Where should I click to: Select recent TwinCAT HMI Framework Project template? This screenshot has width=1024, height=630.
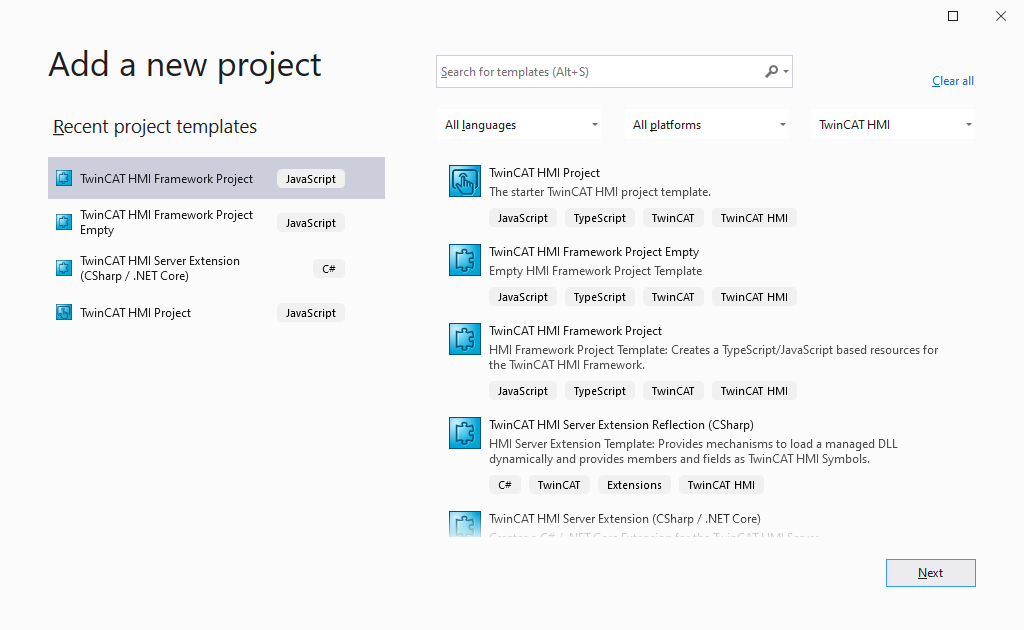pos(216,178)
